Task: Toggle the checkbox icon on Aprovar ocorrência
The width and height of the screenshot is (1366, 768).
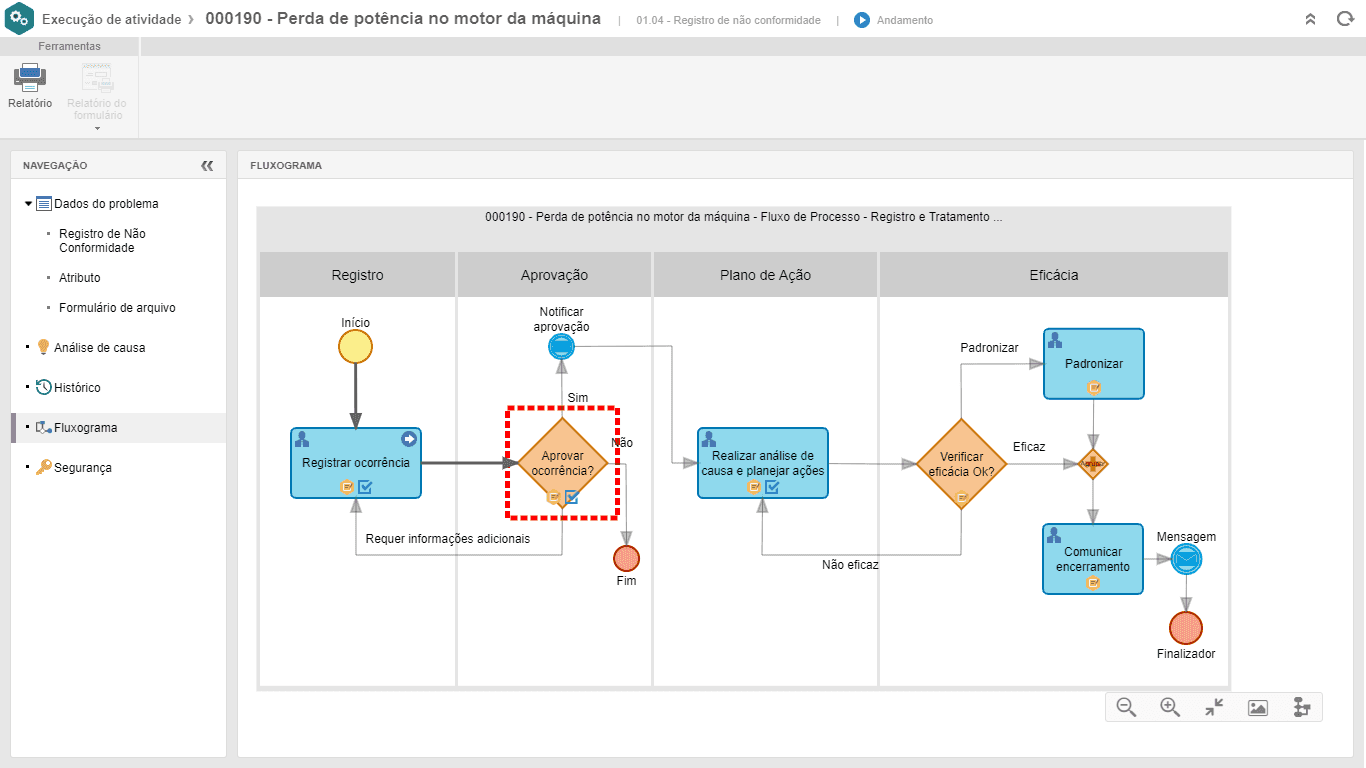Action: [x=571, y=497]
